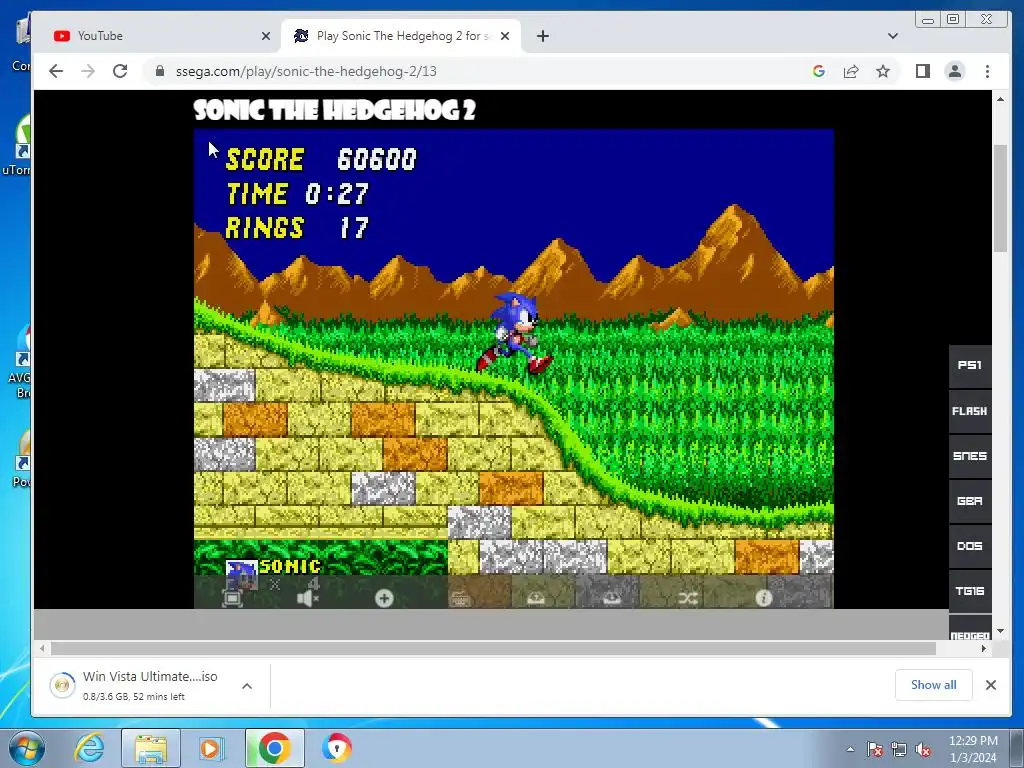The width and height of the screenshot is (1024, 768).
Task: Expand the tab search chevron
Action: click(893, 36)
